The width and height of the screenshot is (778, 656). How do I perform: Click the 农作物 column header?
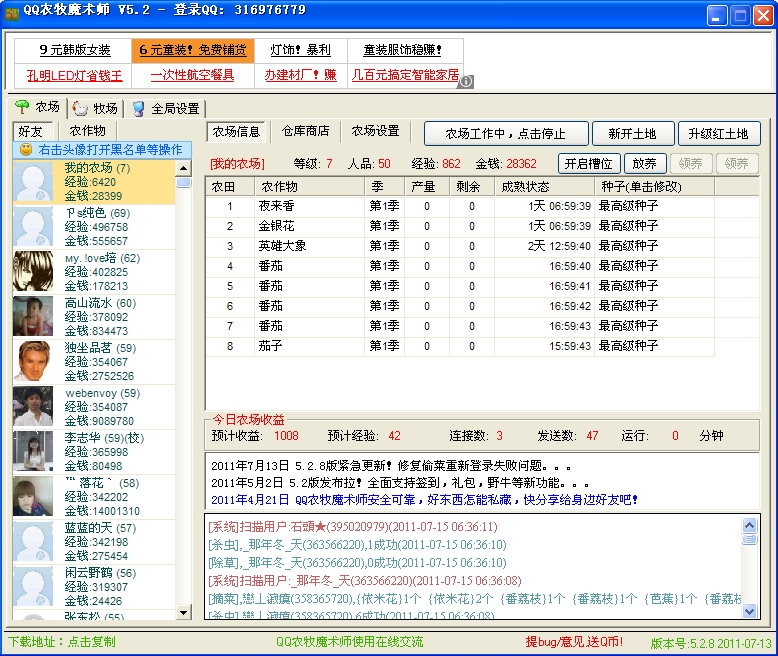310,187
